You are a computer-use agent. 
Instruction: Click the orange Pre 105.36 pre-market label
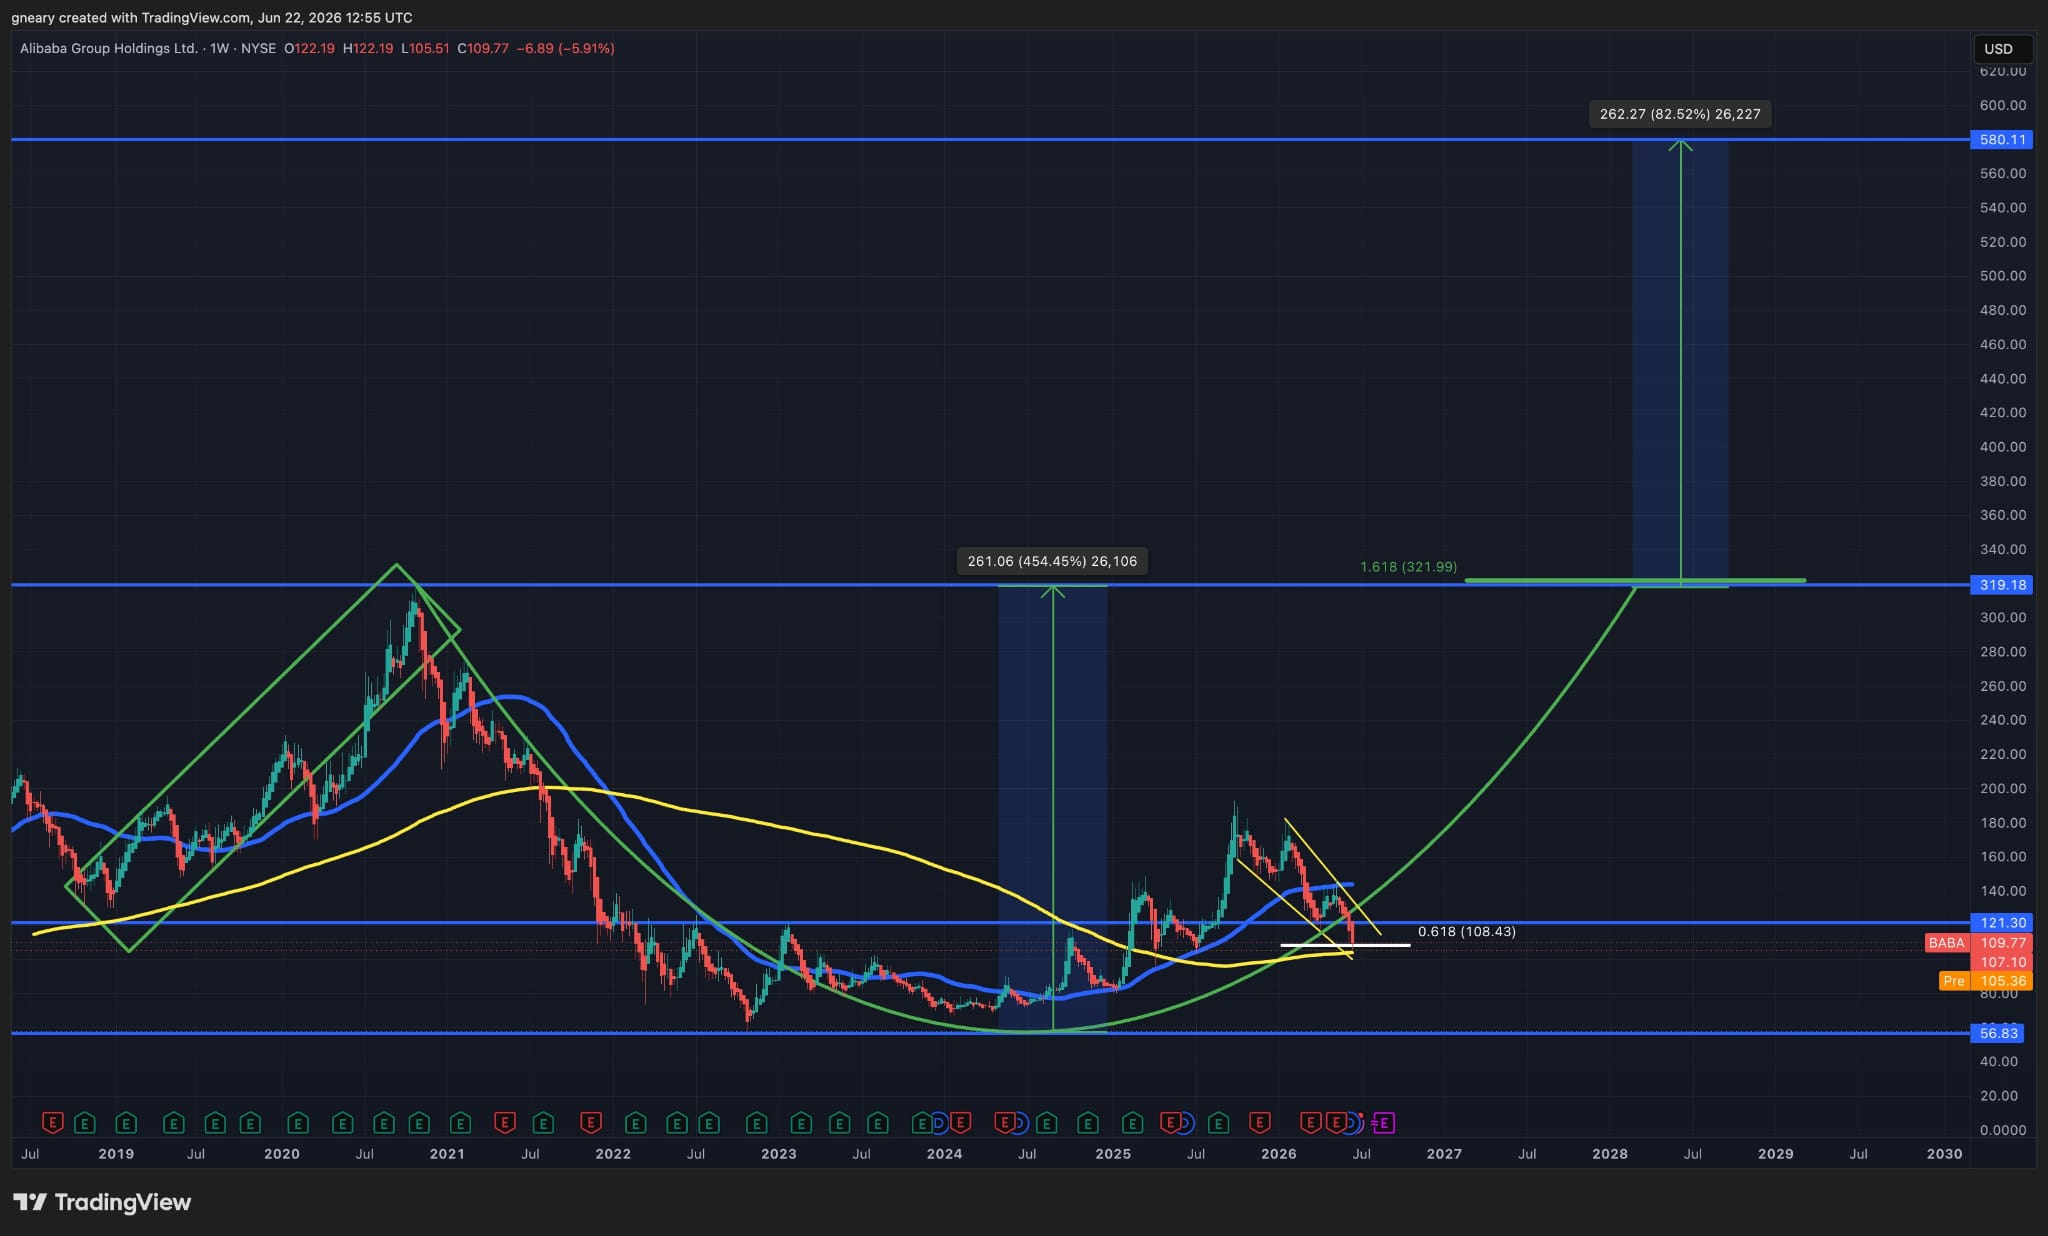(1985, 981)
